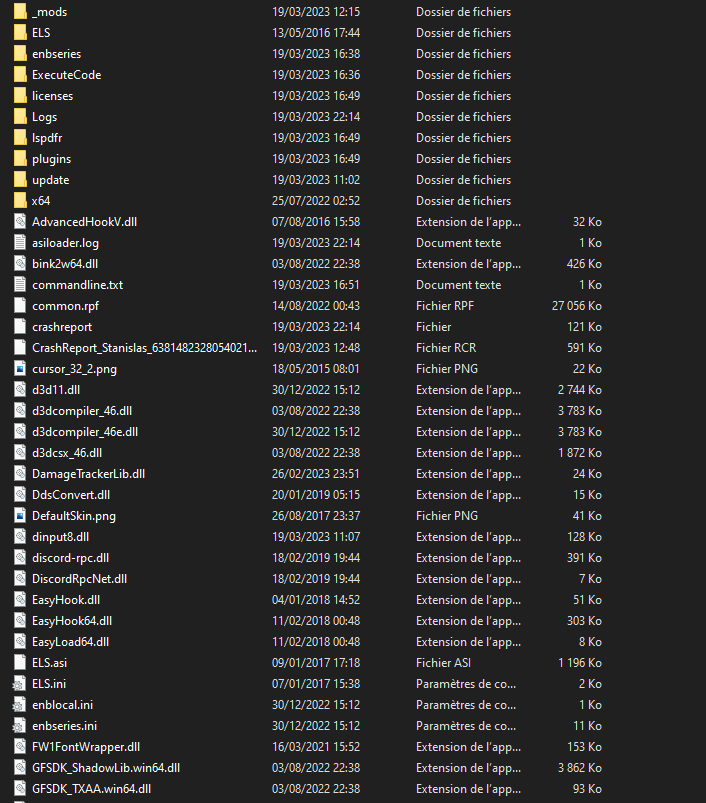Click the asiloader.log text file icon

21,243
